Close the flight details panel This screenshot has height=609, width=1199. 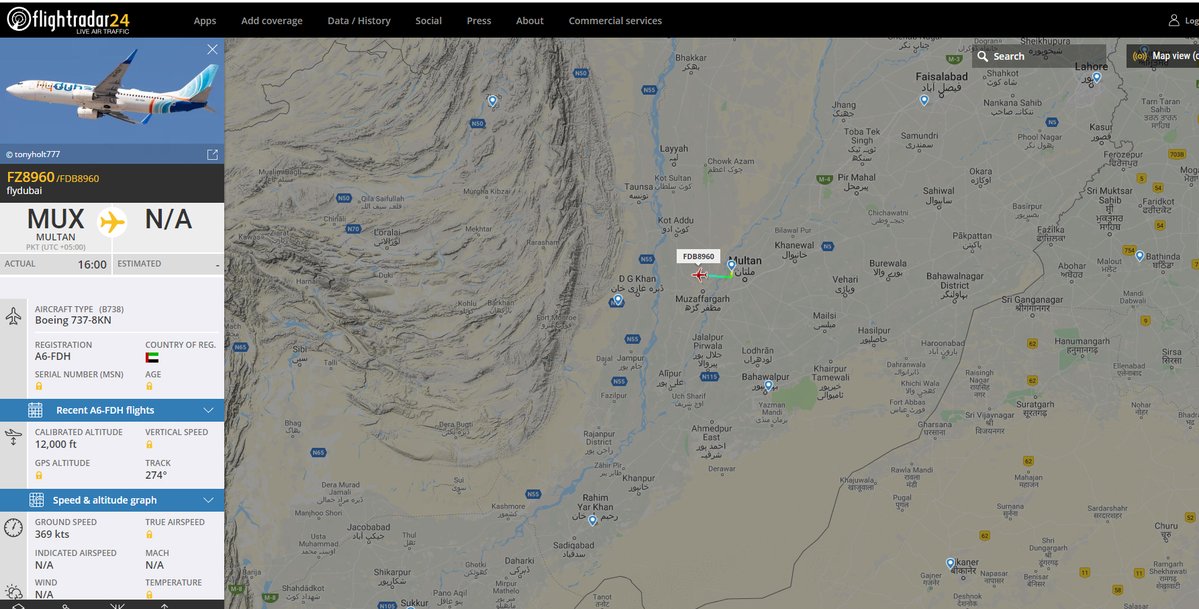212,49
